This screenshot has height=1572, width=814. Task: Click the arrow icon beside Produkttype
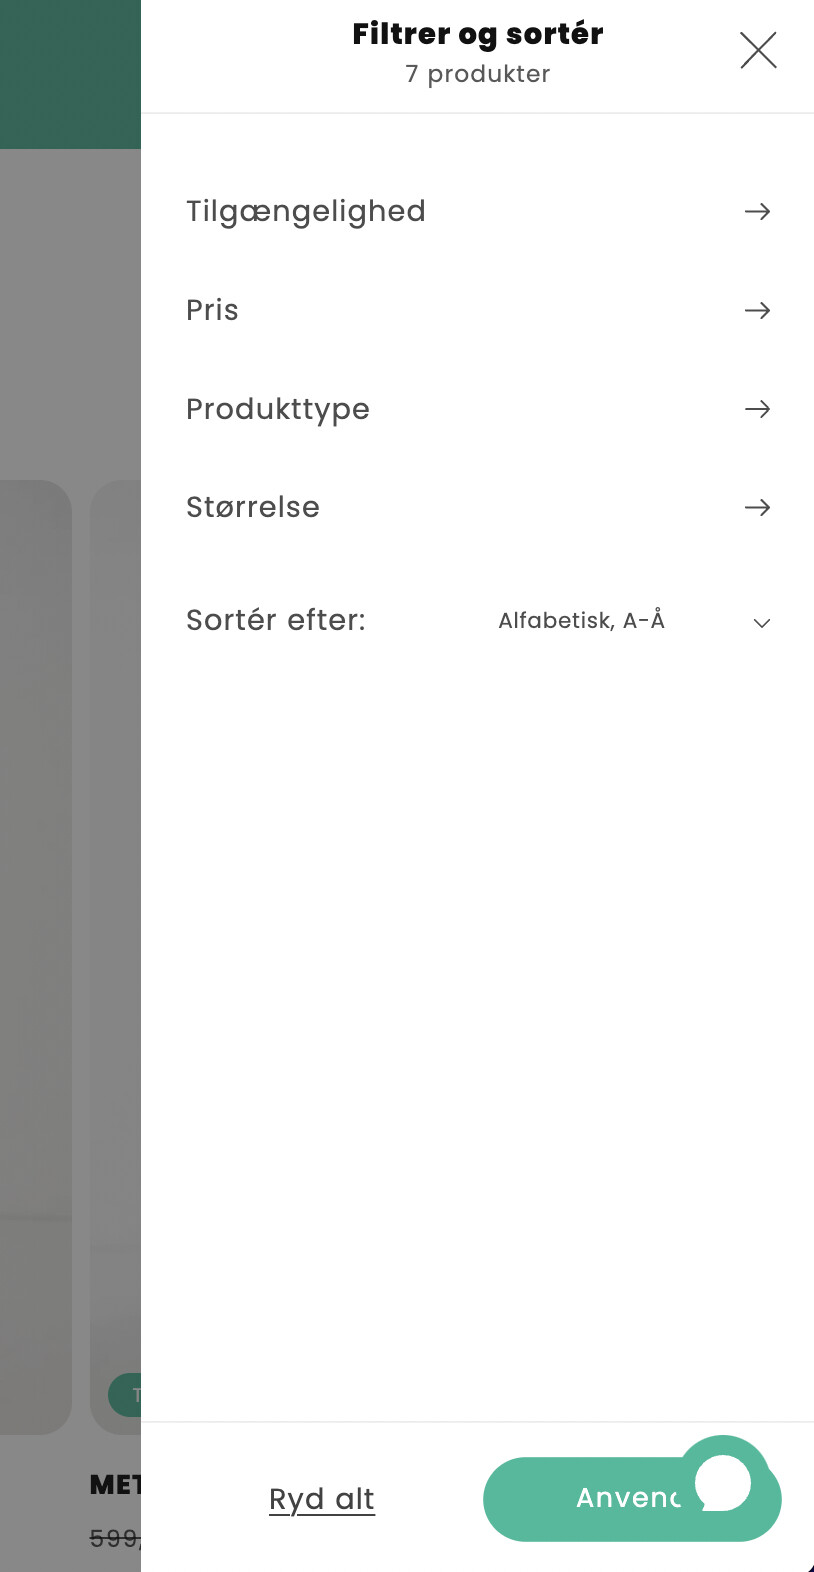757,409
